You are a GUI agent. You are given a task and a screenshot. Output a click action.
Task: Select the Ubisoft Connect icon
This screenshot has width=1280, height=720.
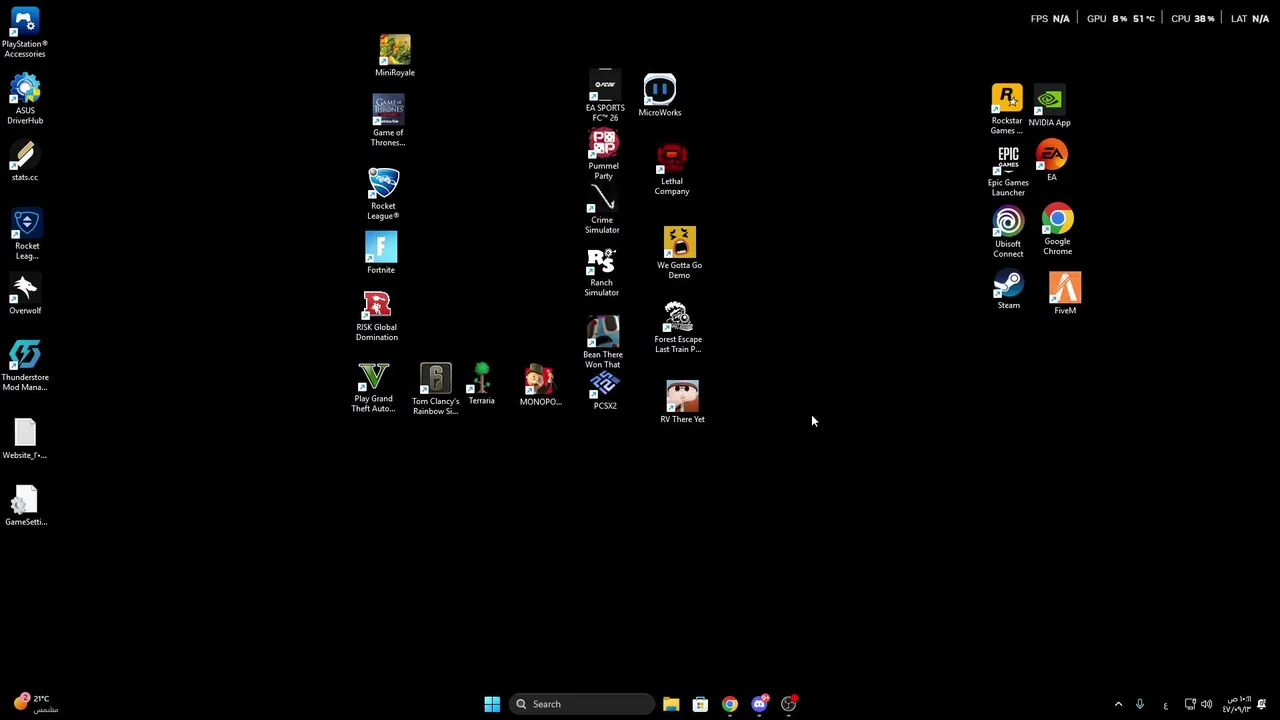[x=1008, y=232]
